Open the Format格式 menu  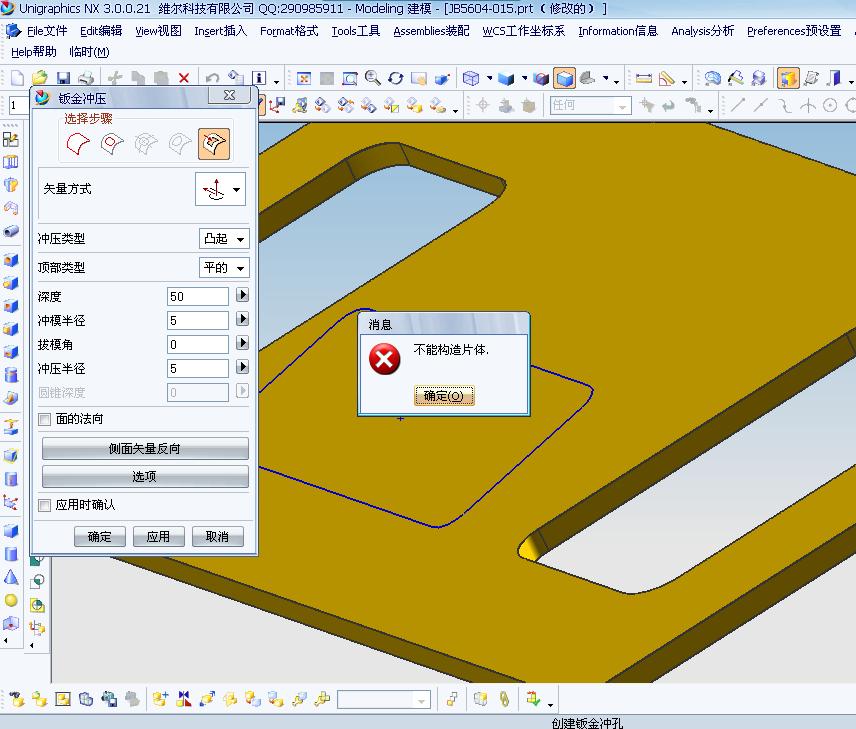click(x=289, y=31)
